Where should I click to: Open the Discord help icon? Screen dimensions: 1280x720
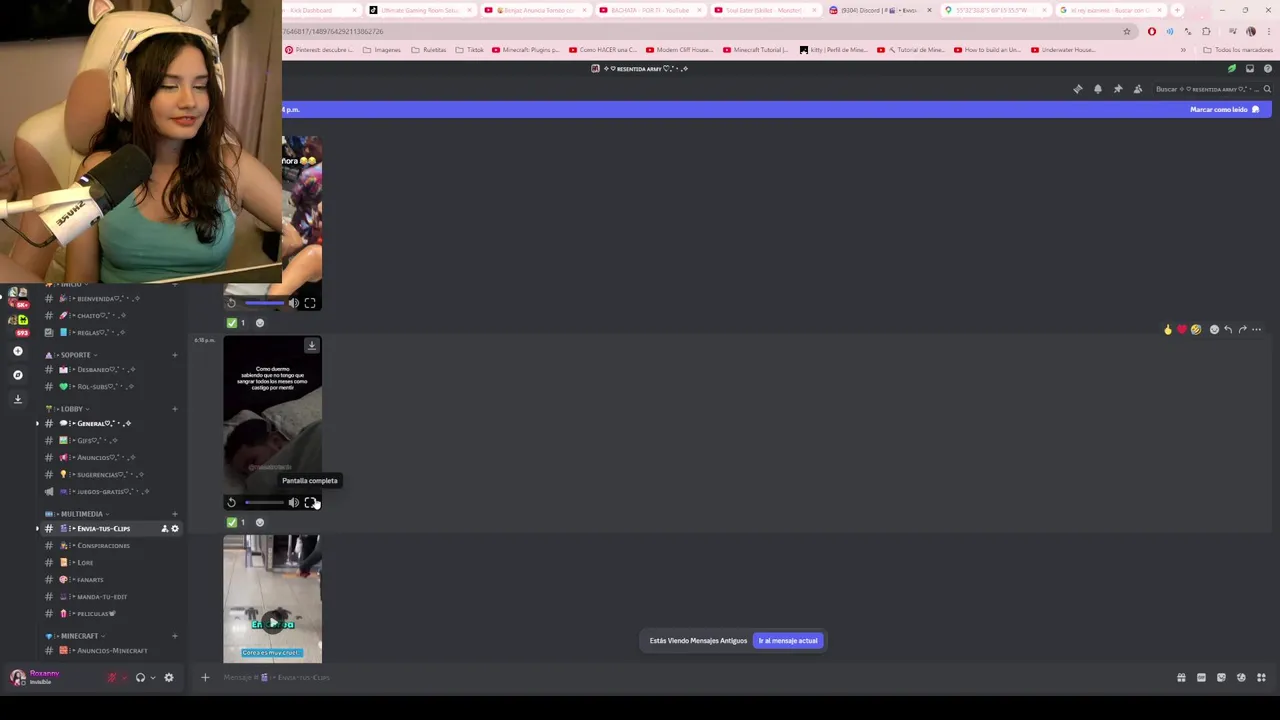coord(1268,69)
